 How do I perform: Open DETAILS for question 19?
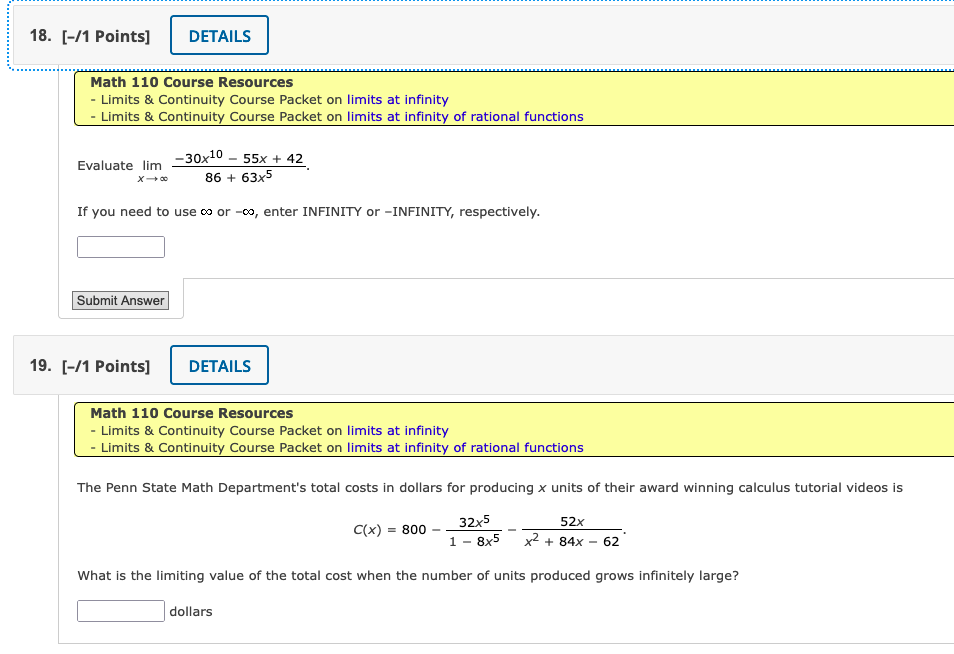pos(219,365)
